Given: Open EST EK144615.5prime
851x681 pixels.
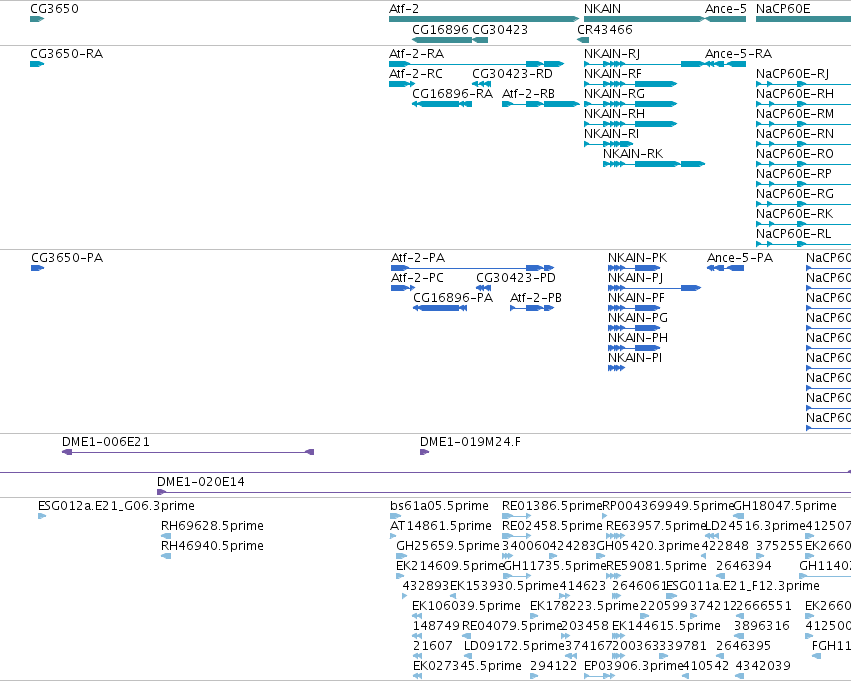Looking at the screenshot, I should pos(666,626).
